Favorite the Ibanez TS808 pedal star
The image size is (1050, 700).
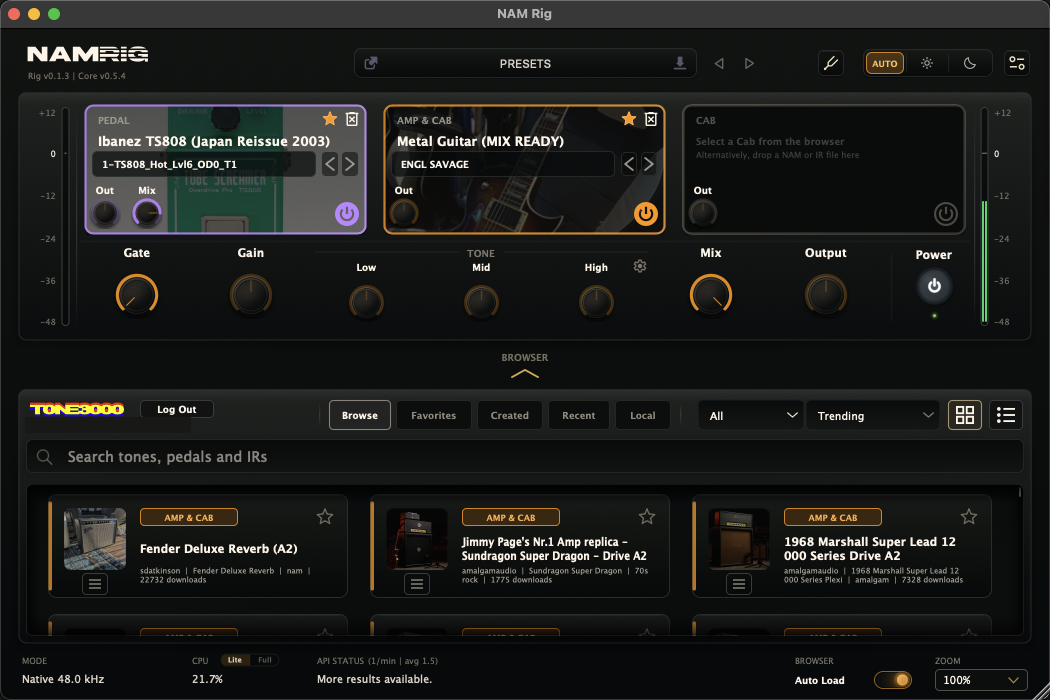(x=329, y=119)
